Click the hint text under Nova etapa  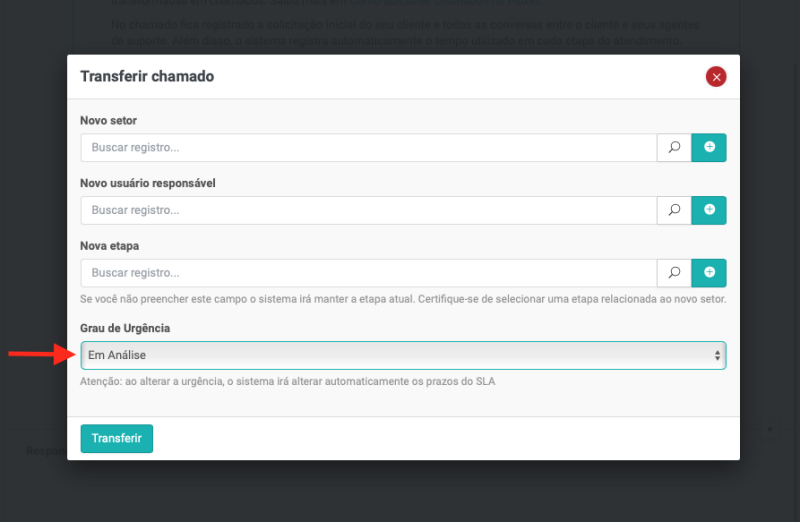[x=403, y=299]
